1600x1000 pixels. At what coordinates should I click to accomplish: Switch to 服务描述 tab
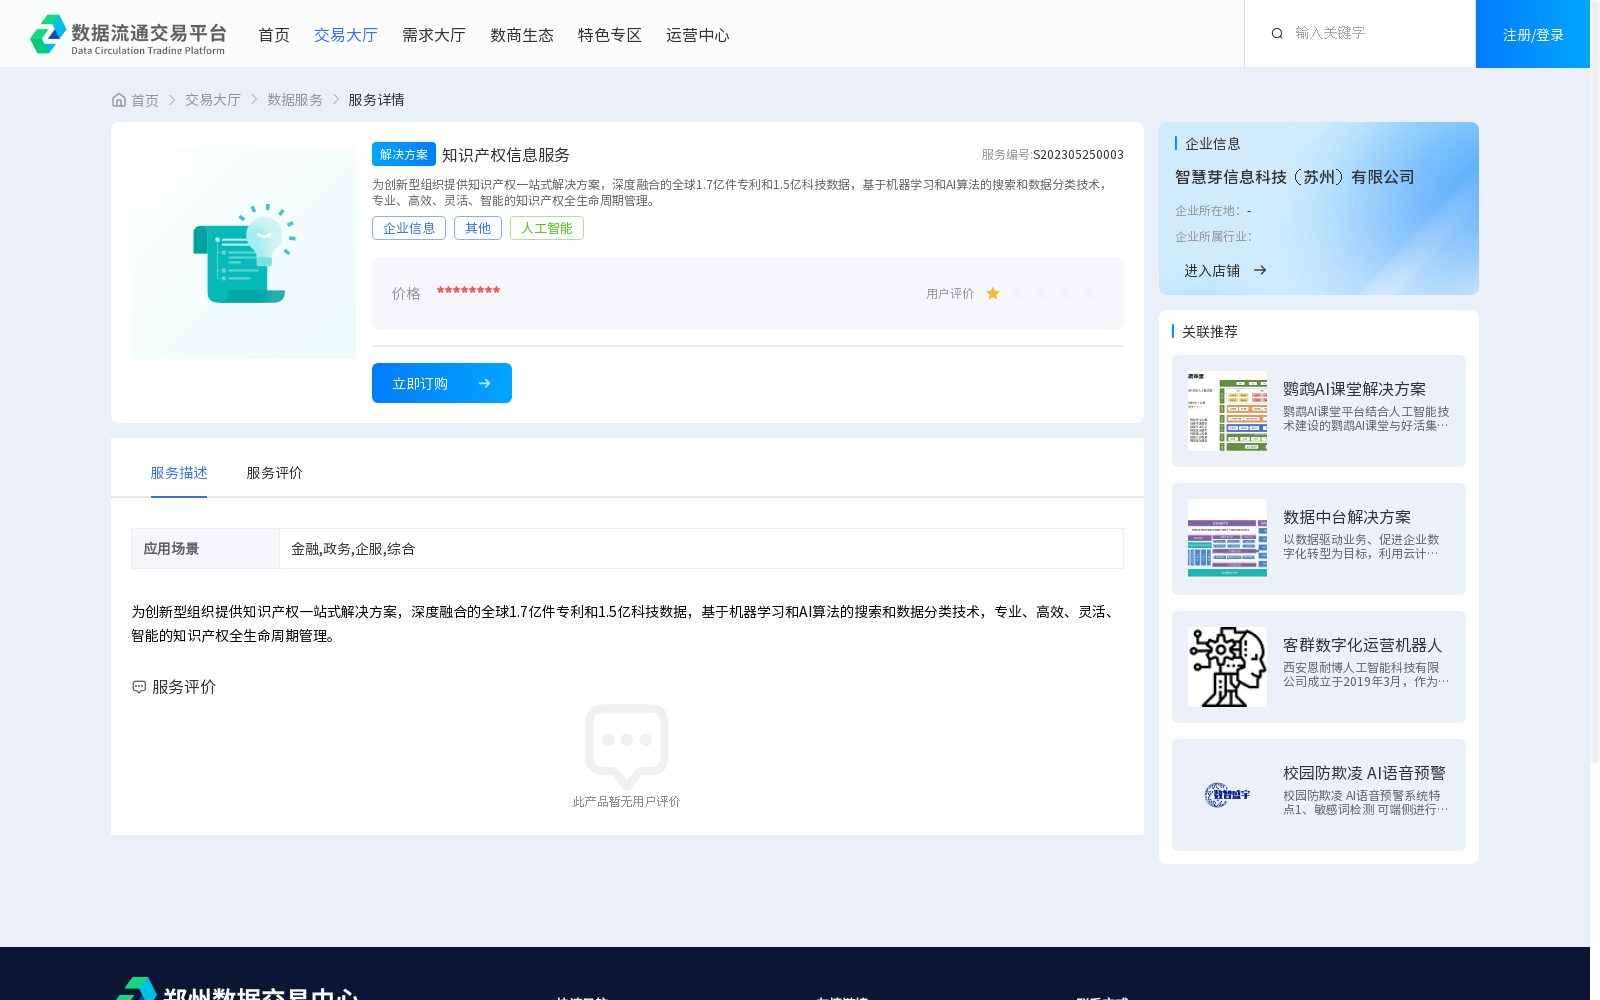pyautogui.click(x=179, y=473)
